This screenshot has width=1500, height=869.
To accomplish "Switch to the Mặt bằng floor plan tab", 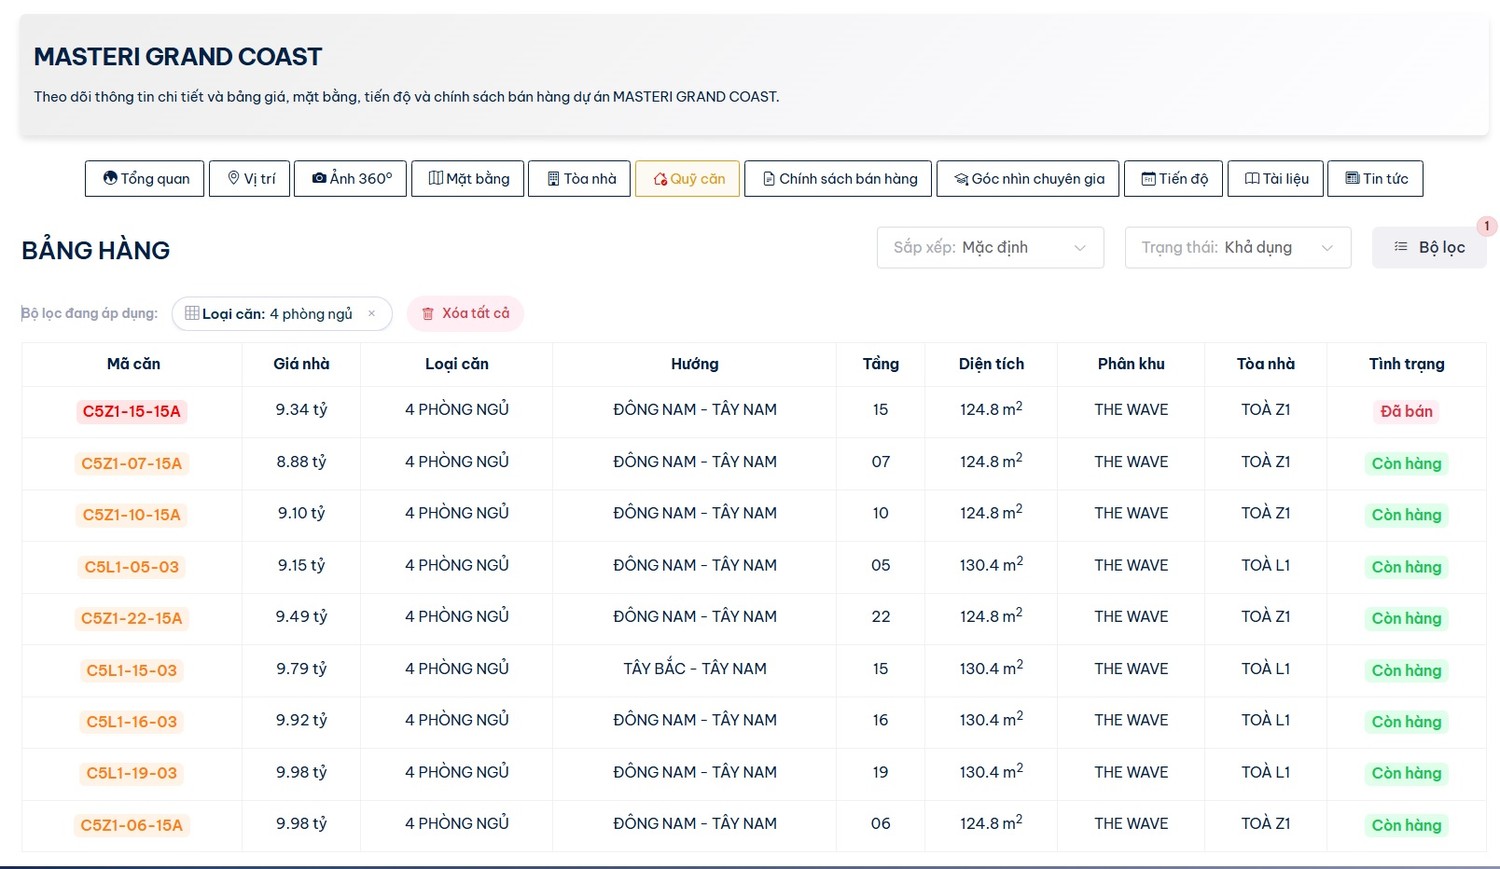I will 468,179.
